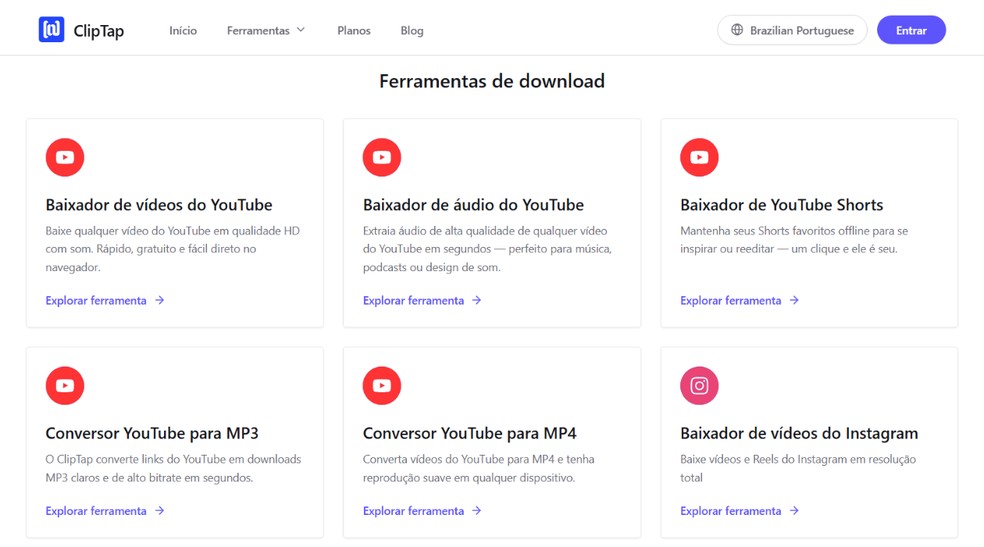Click the ClipTap brand name

[99, 31]
